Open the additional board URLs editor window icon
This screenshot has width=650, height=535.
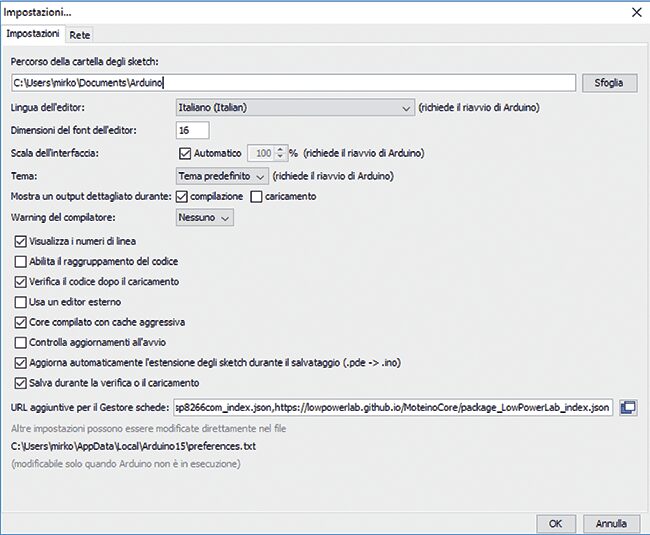pyautogui.click(x=628, y=407)
